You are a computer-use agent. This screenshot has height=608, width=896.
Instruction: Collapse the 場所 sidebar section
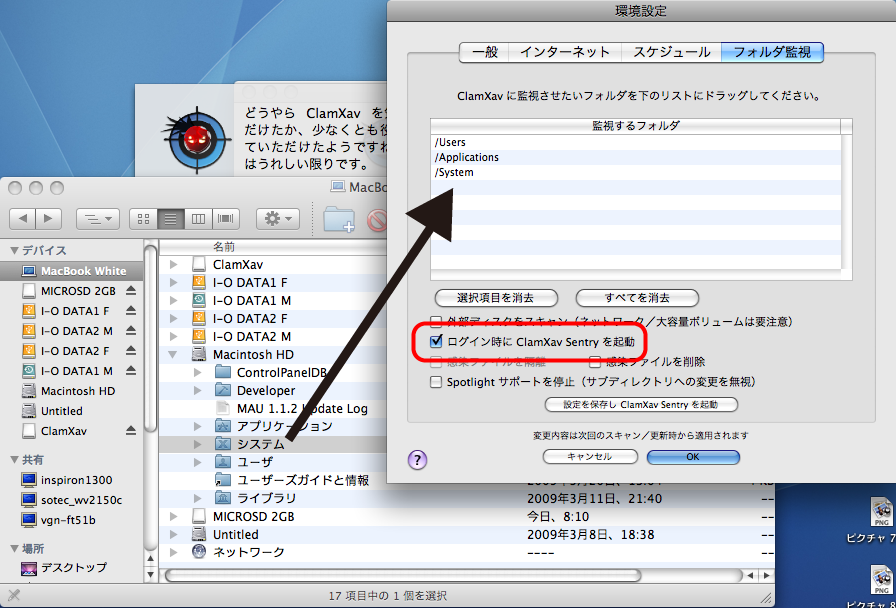(x=14, y=549)
